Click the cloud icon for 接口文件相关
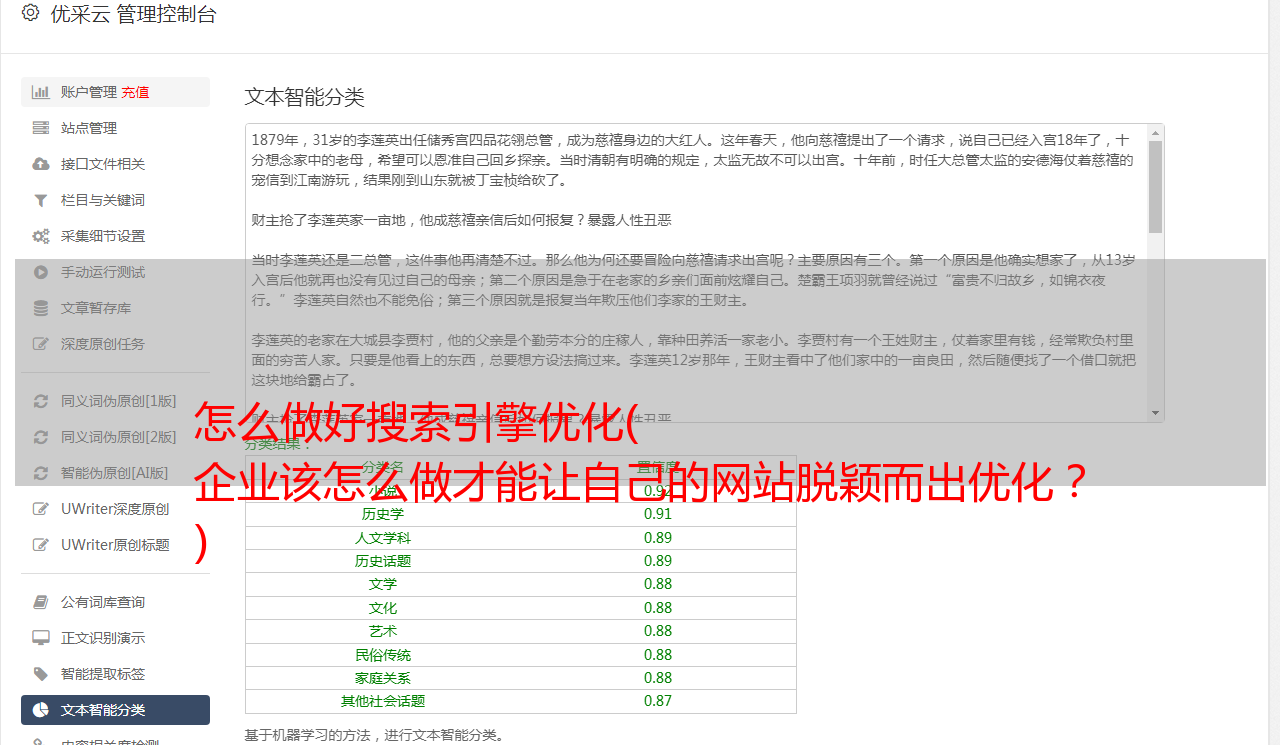 click(40, 164)
